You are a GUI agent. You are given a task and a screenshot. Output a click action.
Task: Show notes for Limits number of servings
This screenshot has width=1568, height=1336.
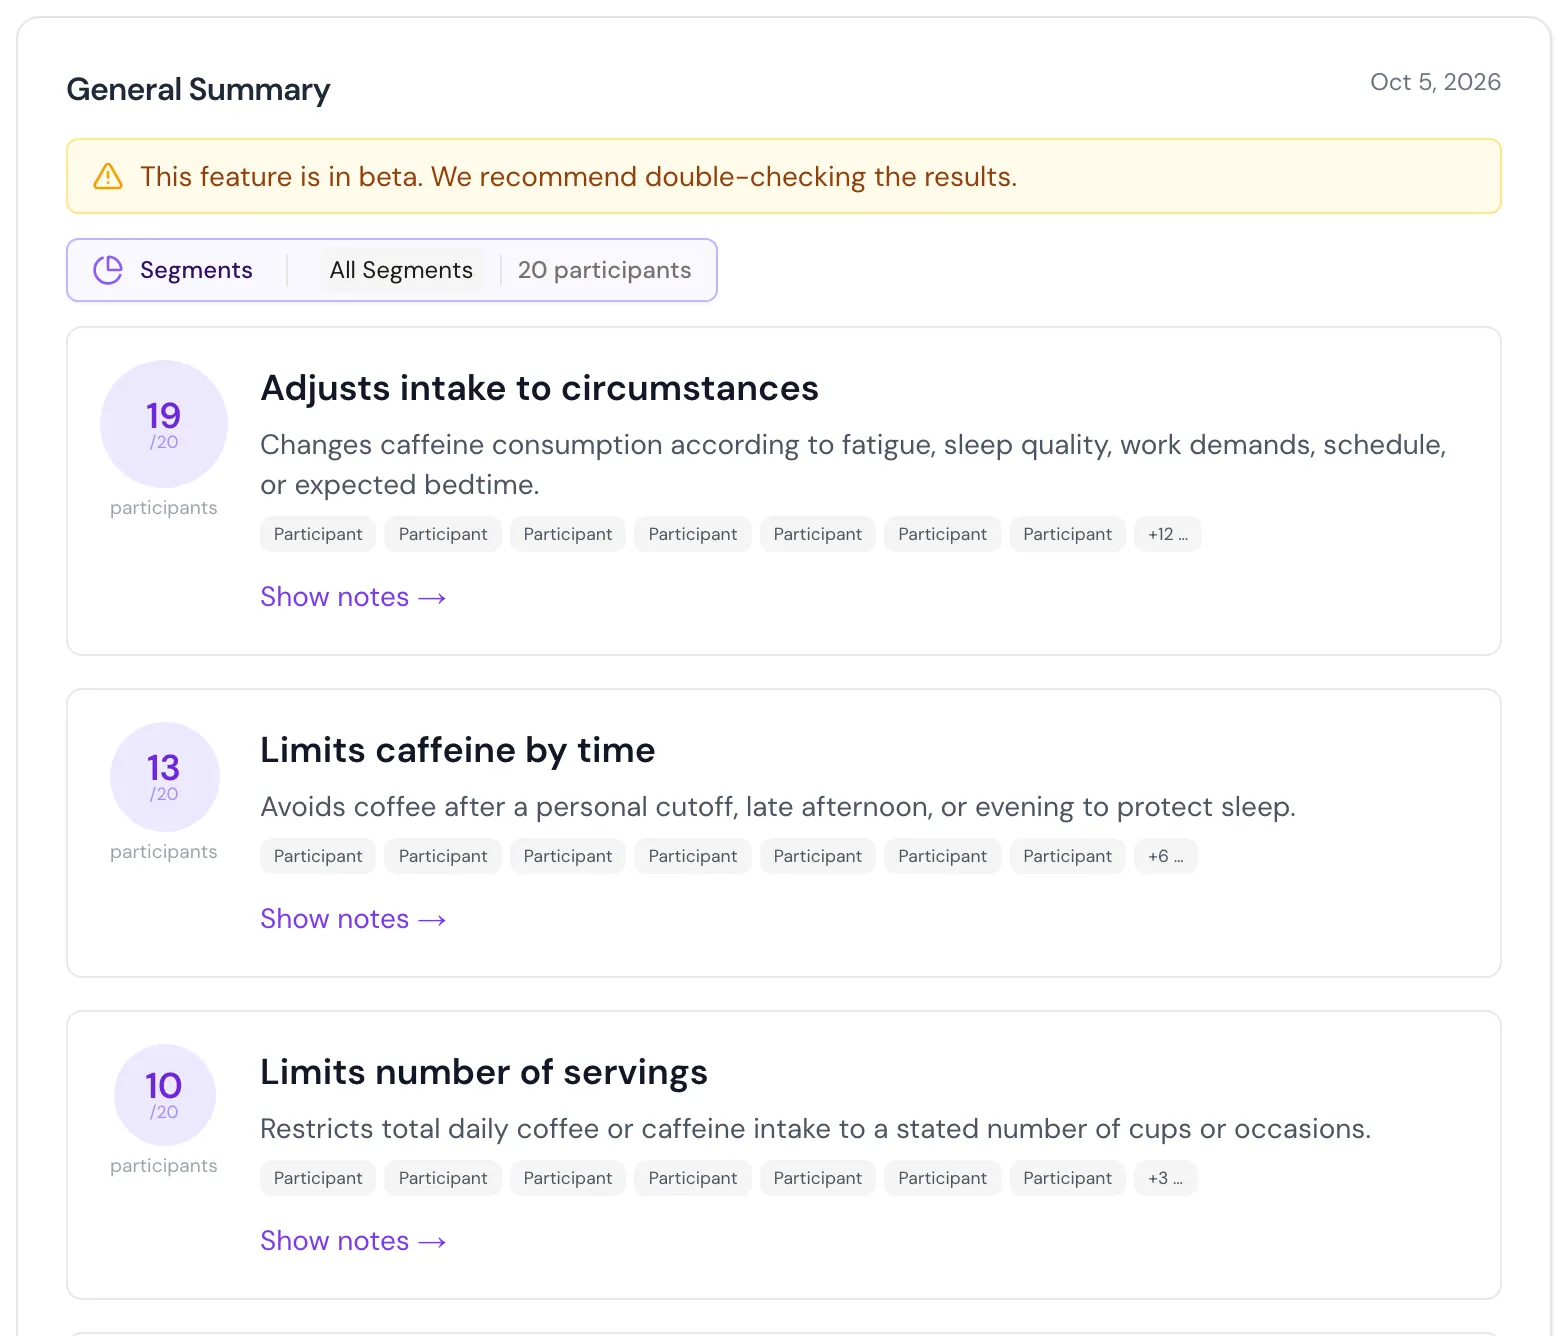[353, 1241]
